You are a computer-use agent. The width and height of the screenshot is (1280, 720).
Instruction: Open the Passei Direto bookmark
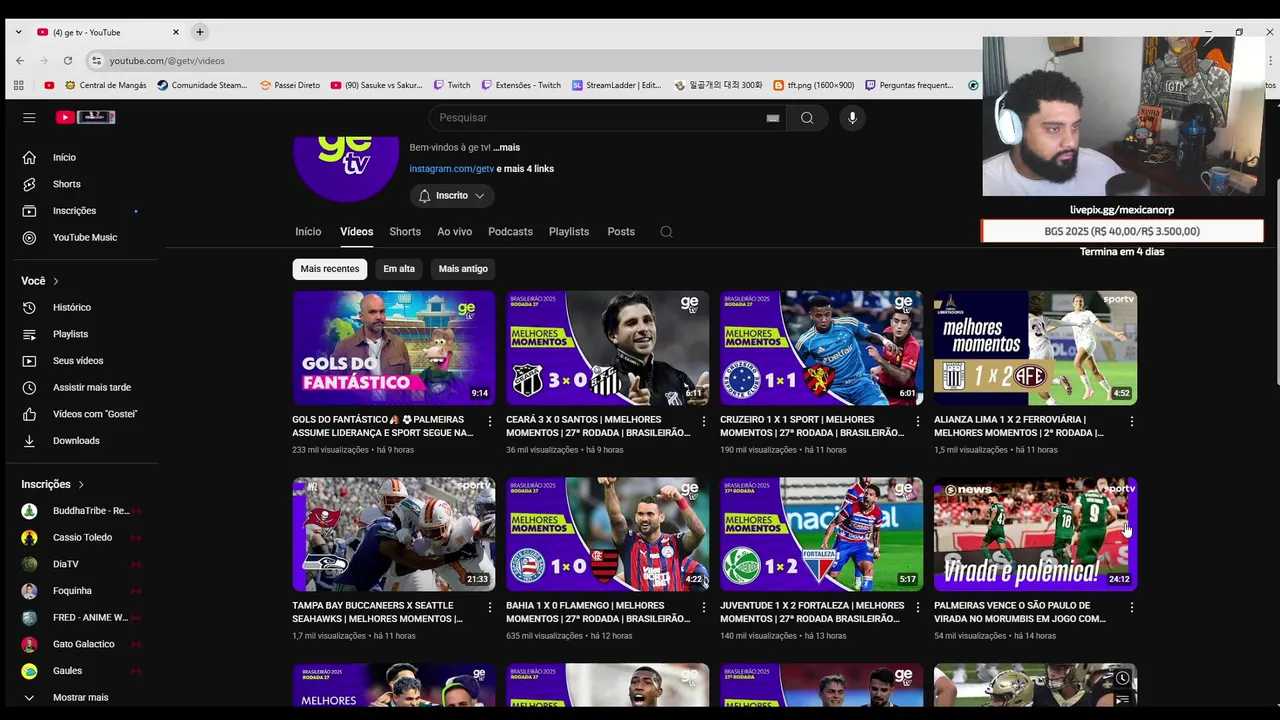(x=290, y=85)
